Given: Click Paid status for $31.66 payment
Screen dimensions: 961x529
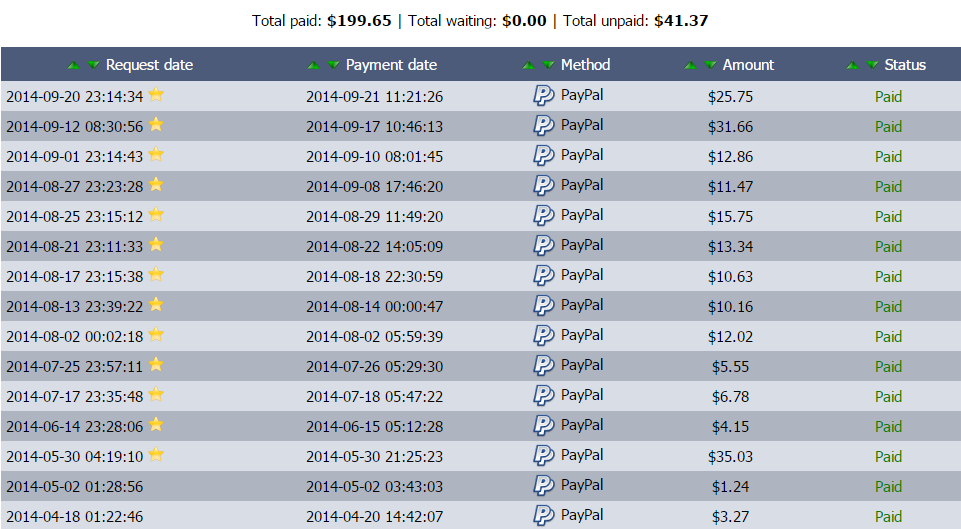Looking at the screenshot, I should (888, 127).
